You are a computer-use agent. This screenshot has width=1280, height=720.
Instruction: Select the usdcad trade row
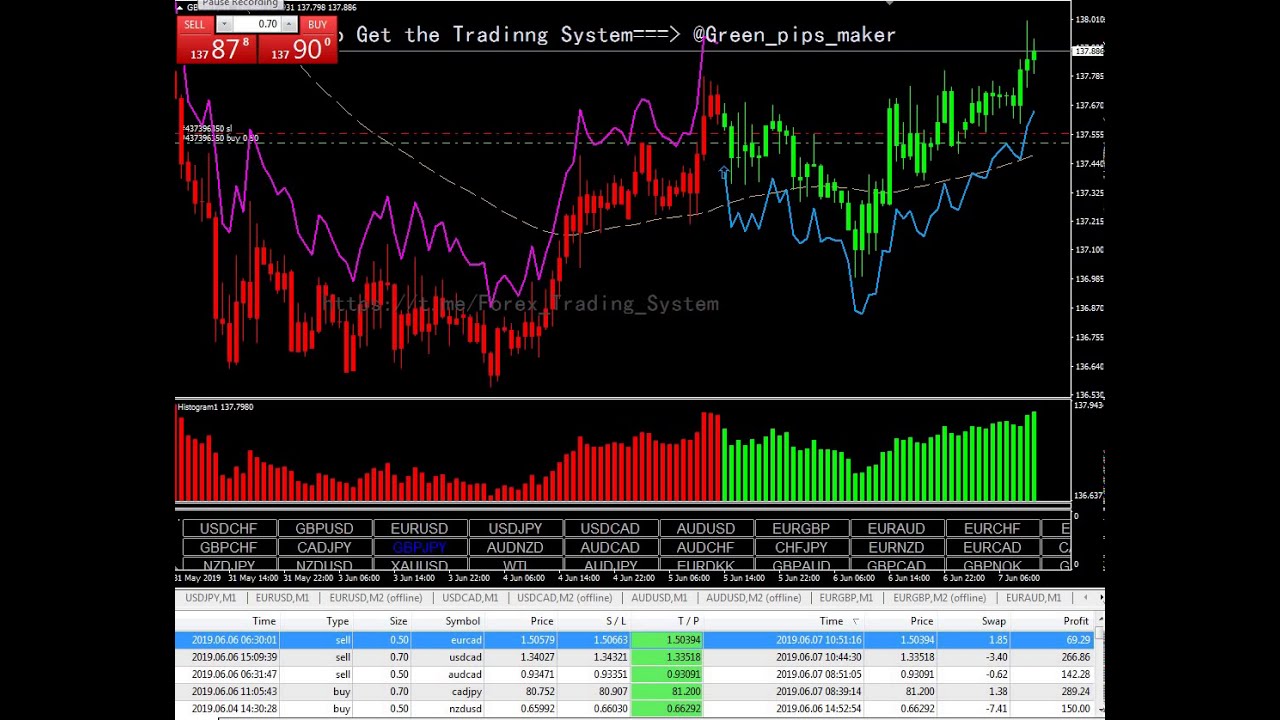point(636,657)
